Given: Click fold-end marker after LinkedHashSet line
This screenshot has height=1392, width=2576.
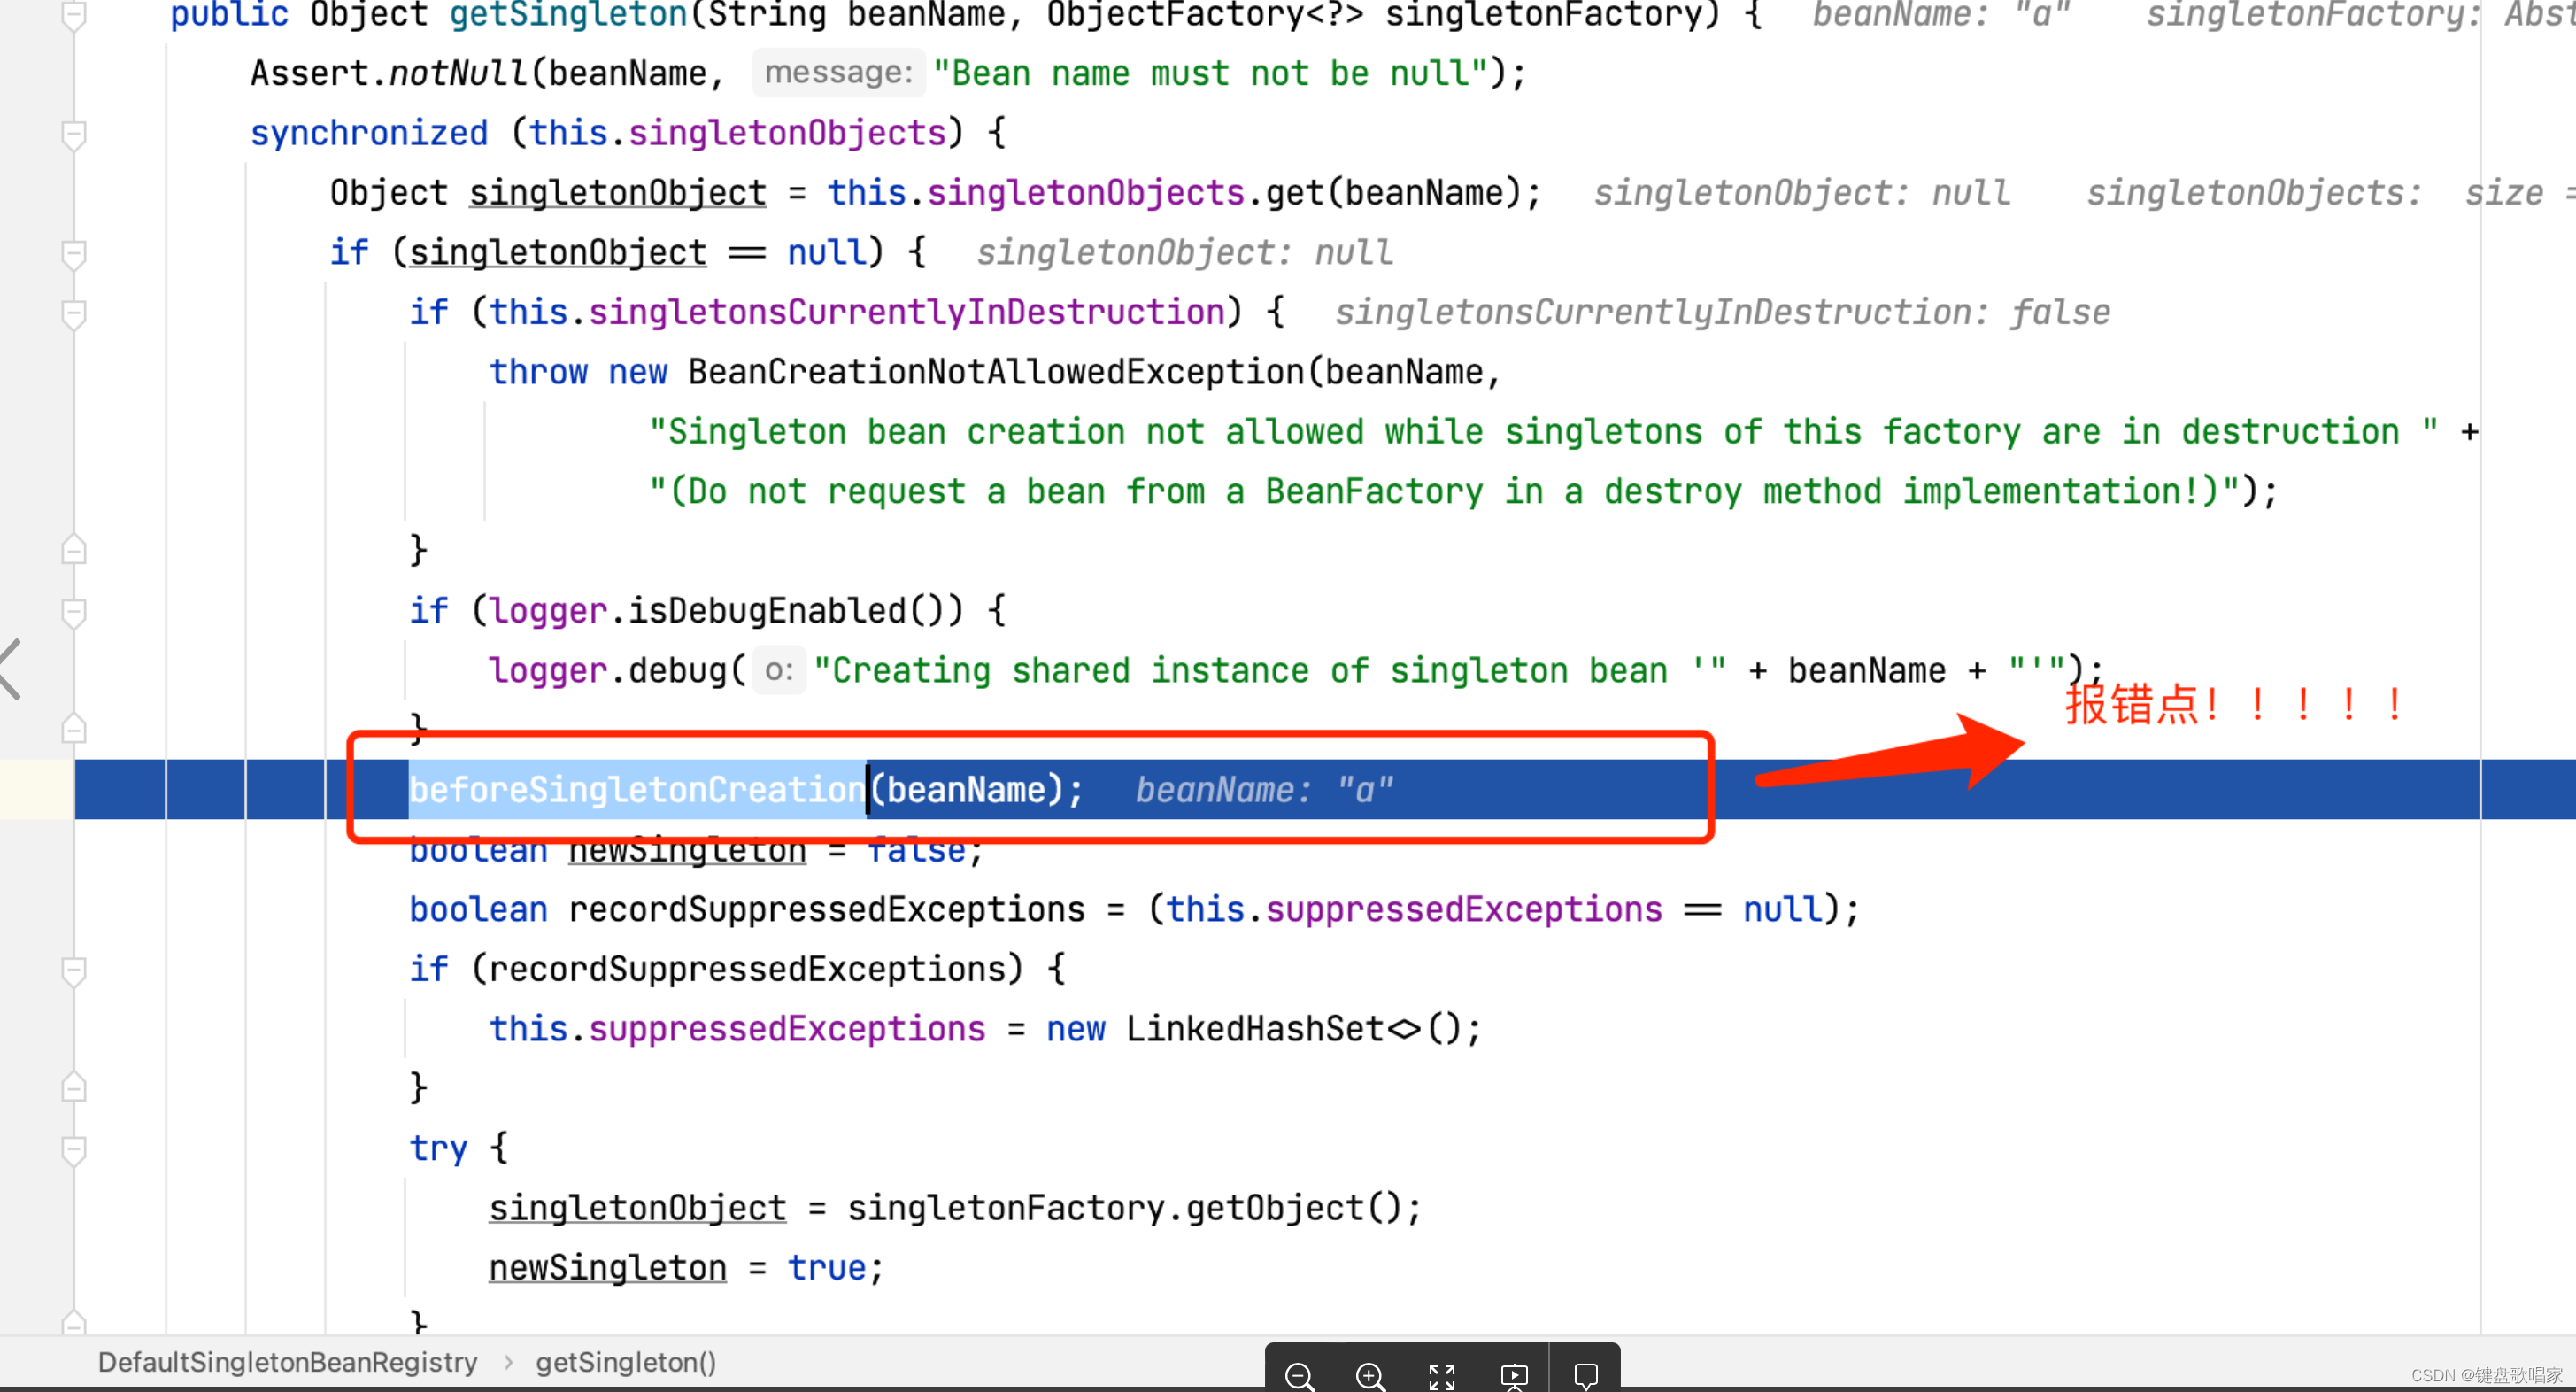Looking at the screenshot, I should click(x=73, y=1087).
